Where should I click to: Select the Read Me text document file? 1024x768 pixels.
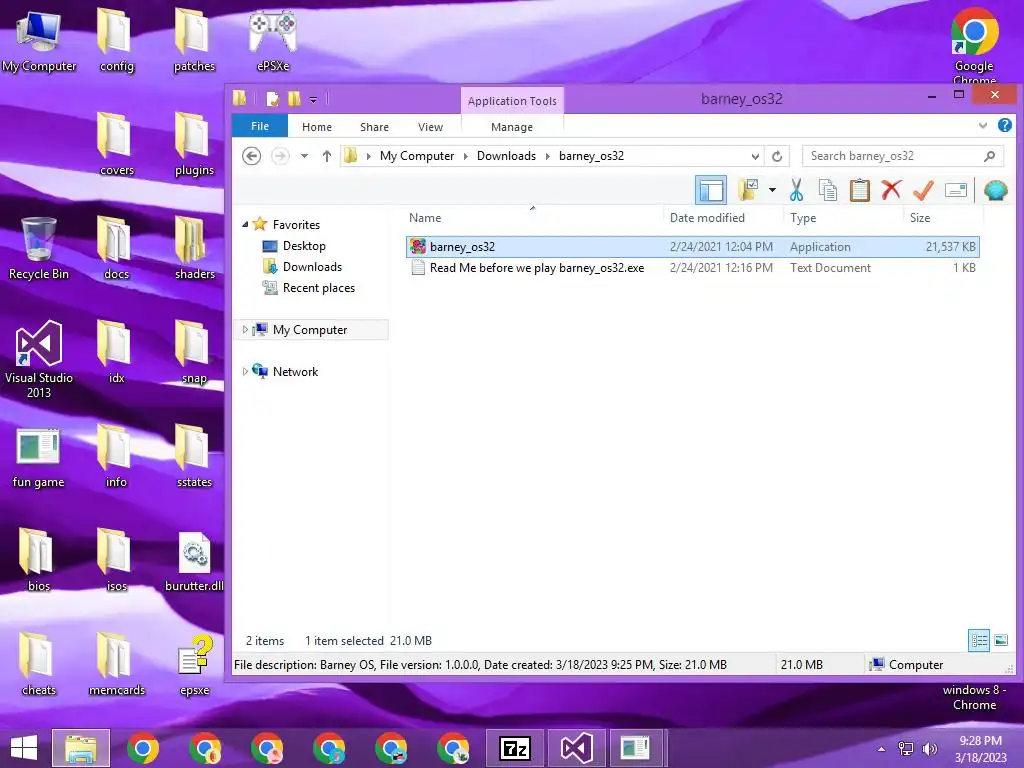point(692,268)
